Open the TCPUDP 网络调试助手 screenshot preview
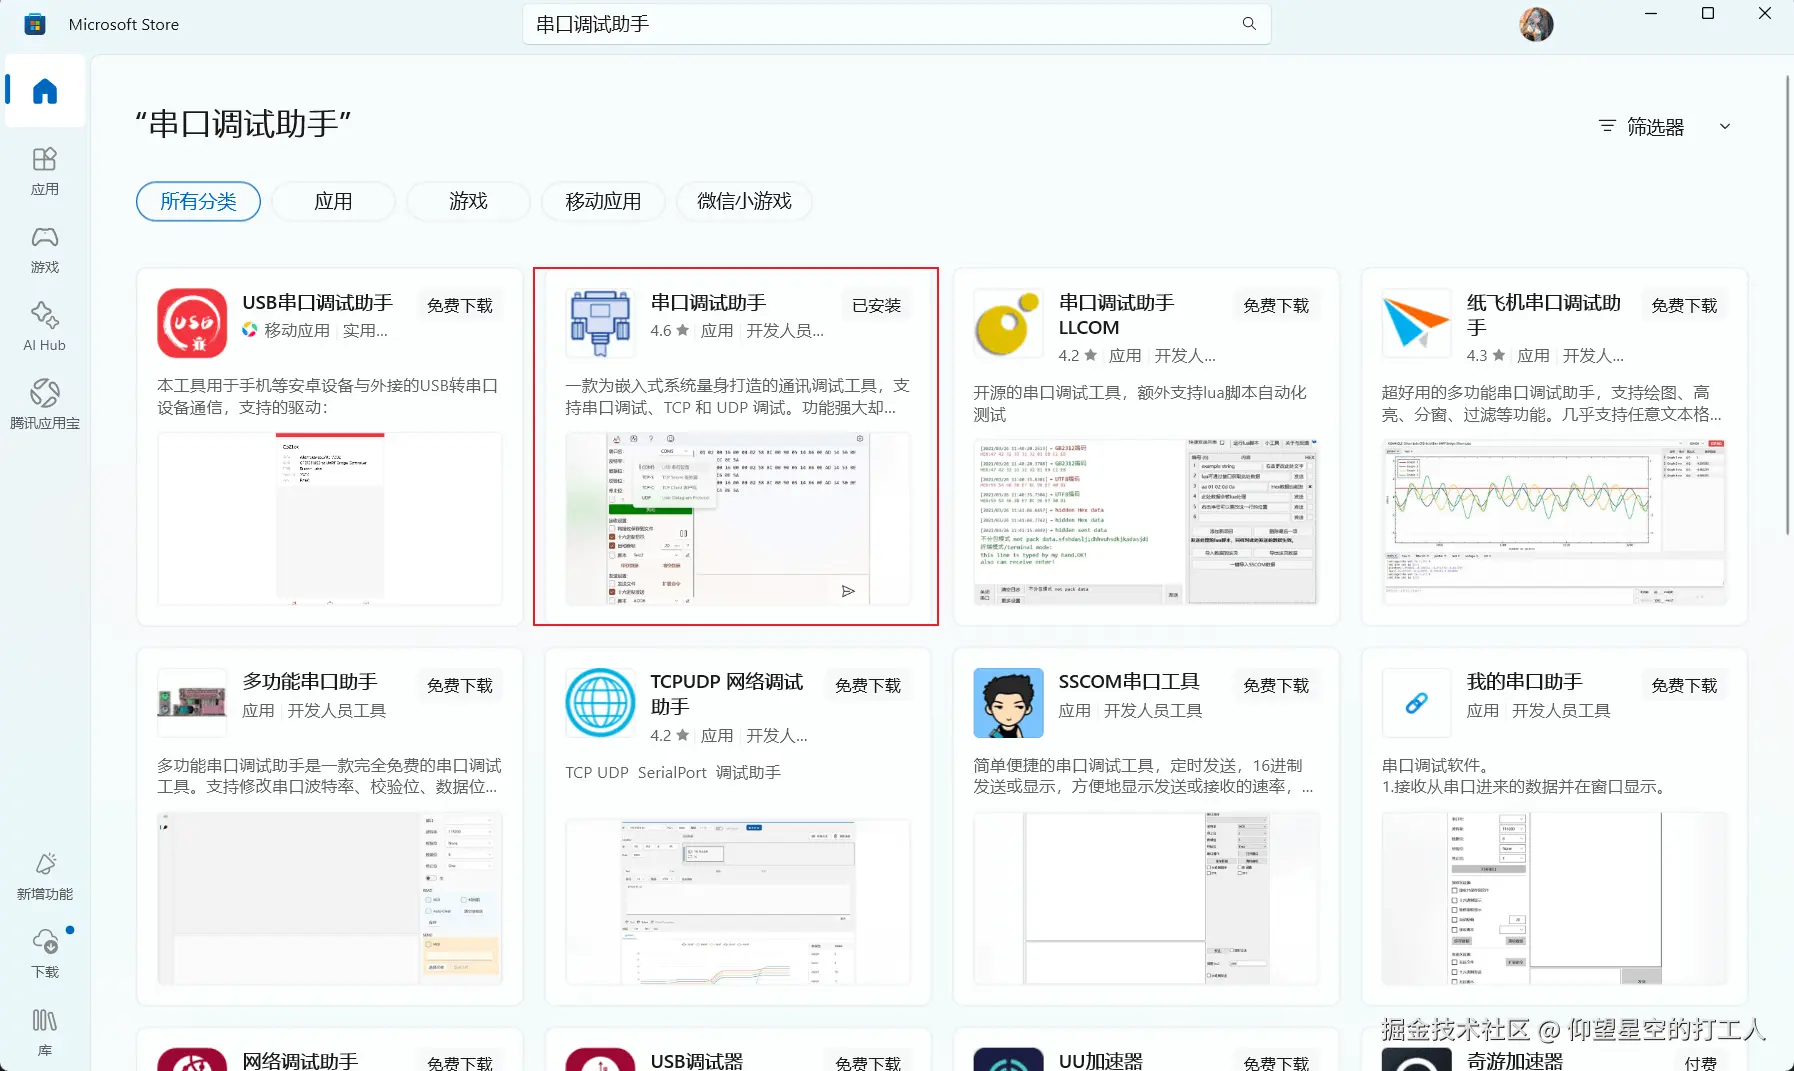Screen dimensions: 1794x1071 pos(738,903)
